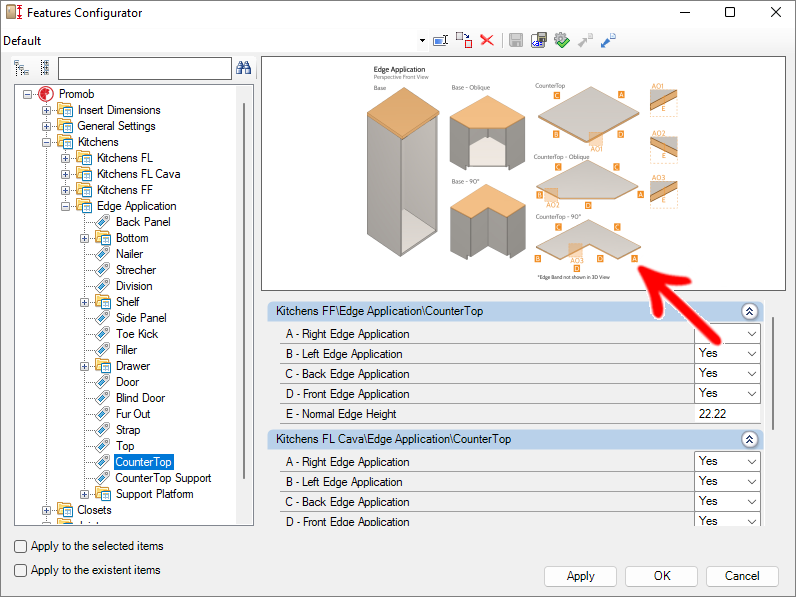Click the grayed floppy save icon
Image resolution: width=796 pixels, height=597 pixels.
pos(516,41)
